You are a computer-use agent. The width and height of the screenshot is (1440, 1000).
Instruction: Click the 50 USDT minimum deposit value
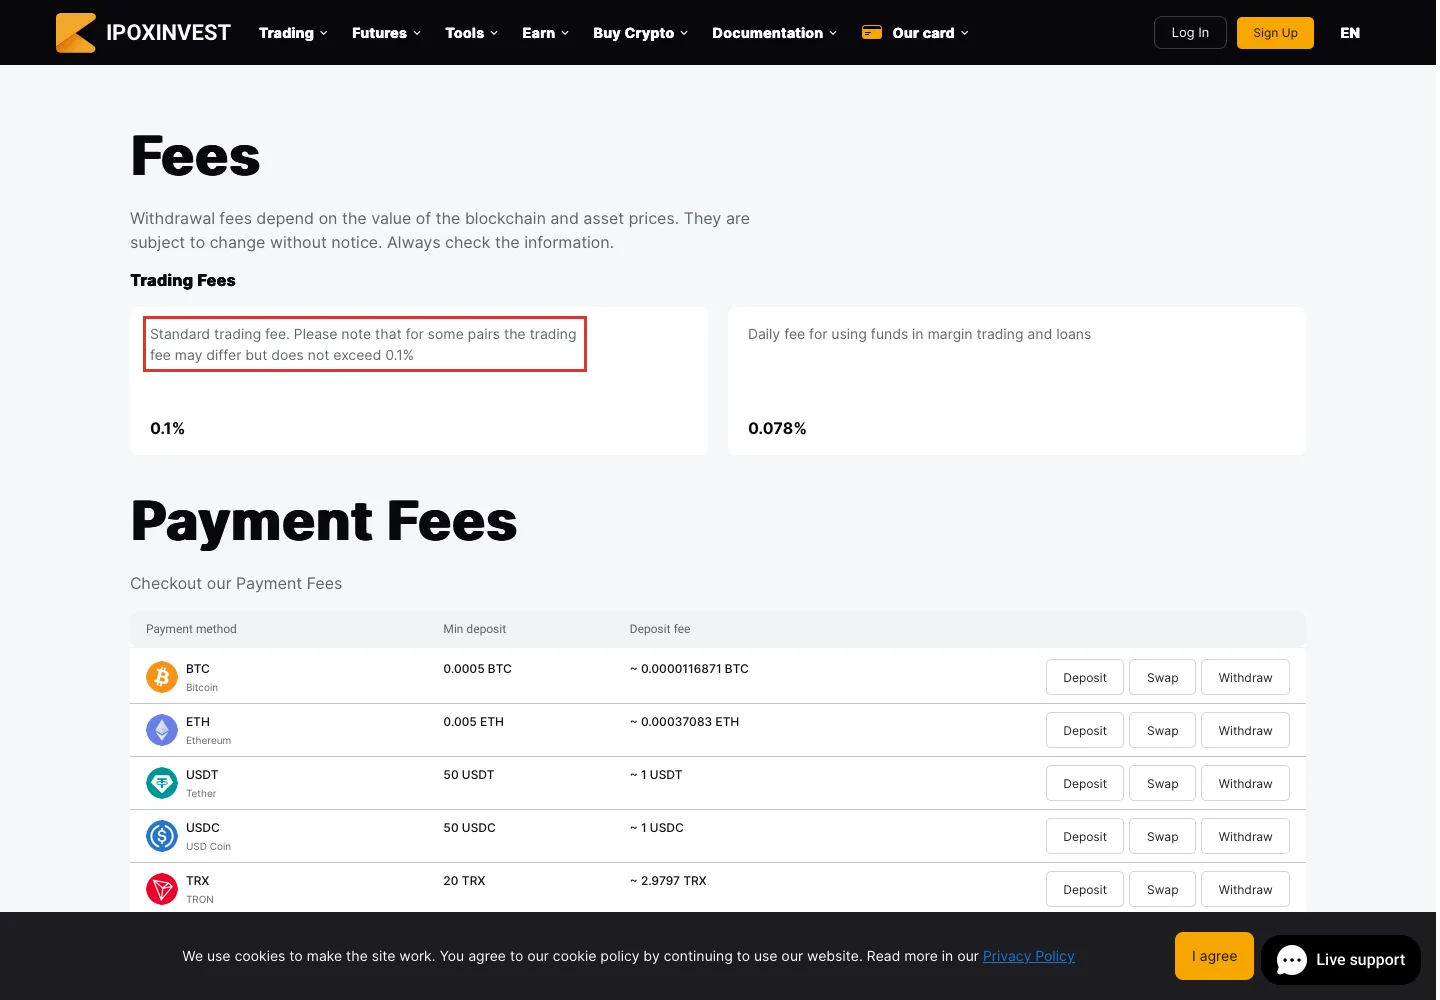(x=468, y=775)
